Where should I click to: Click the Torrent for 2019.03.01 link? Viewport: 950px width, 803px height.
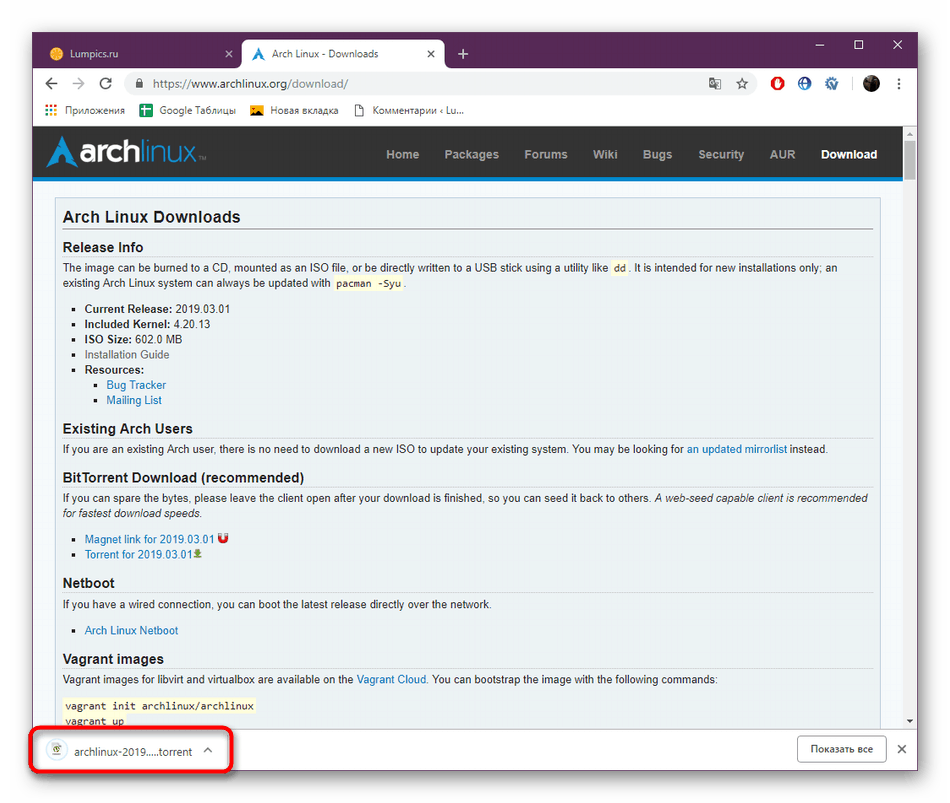pyautogui.click(x=138, y=555)
